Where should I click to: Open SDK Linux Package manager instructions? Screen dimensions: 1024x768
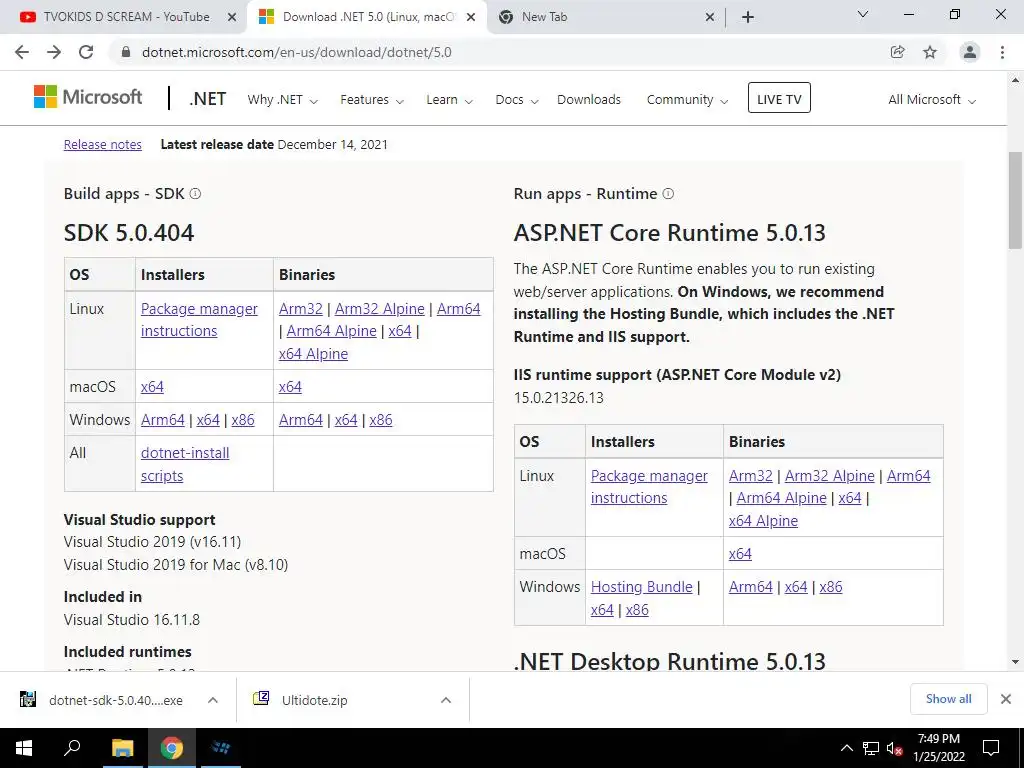pos(199,319)
